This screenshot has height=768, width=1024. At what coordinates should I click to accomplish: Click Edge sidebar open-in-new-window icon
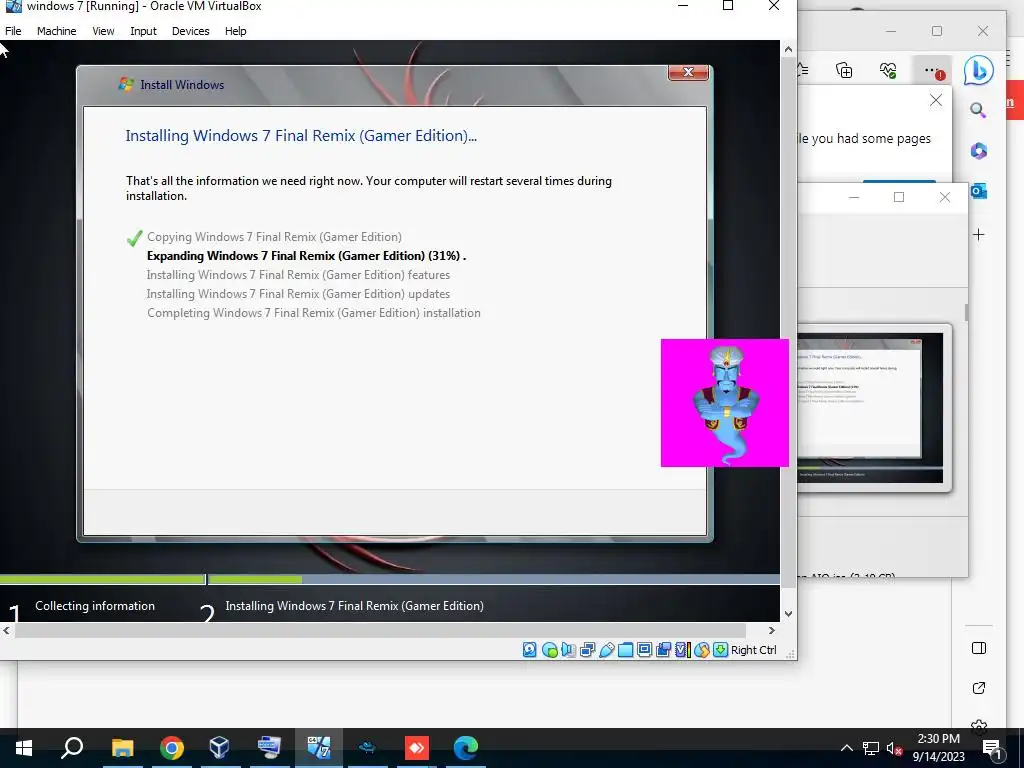979,688
